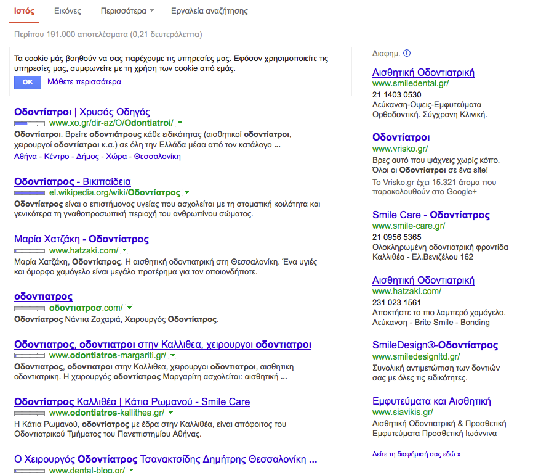Expand the Περισσότερα menu
The image size is (533, 473).
[127, 11]
